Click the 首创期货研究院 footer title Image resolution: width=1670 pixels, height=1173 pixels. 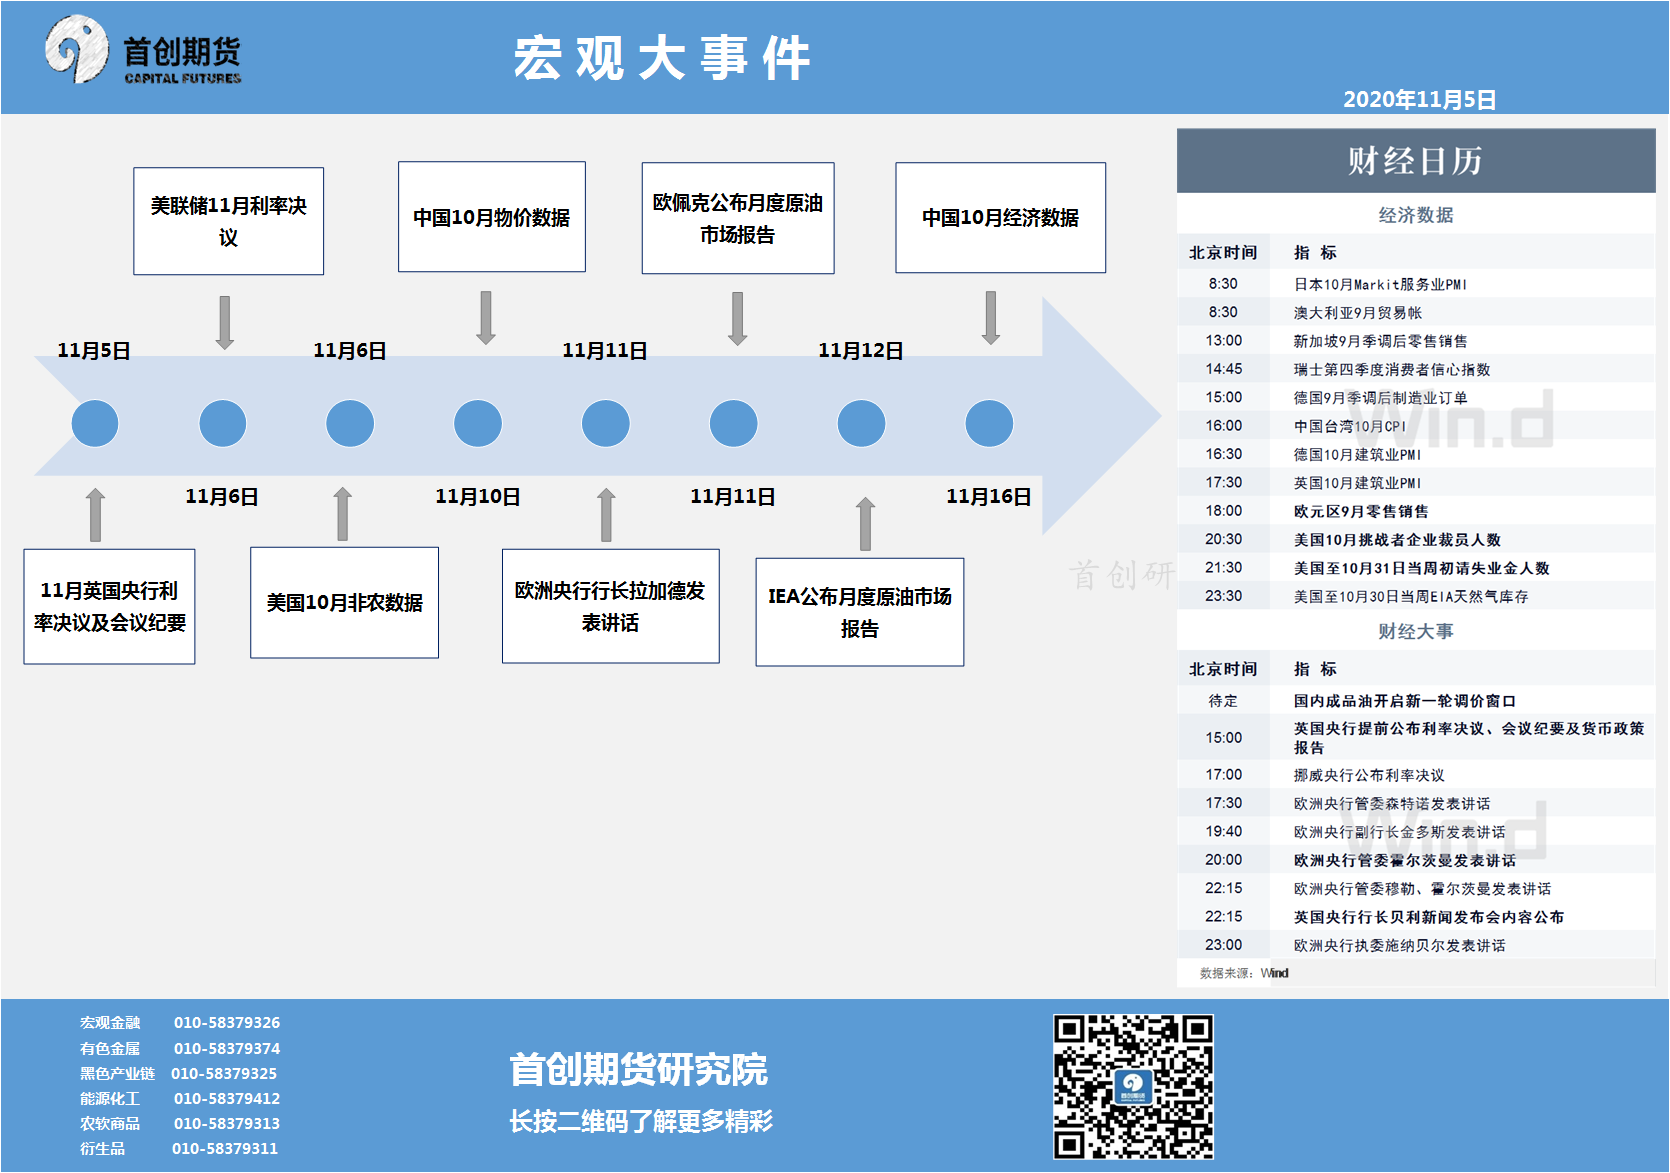click(639, 1070)
